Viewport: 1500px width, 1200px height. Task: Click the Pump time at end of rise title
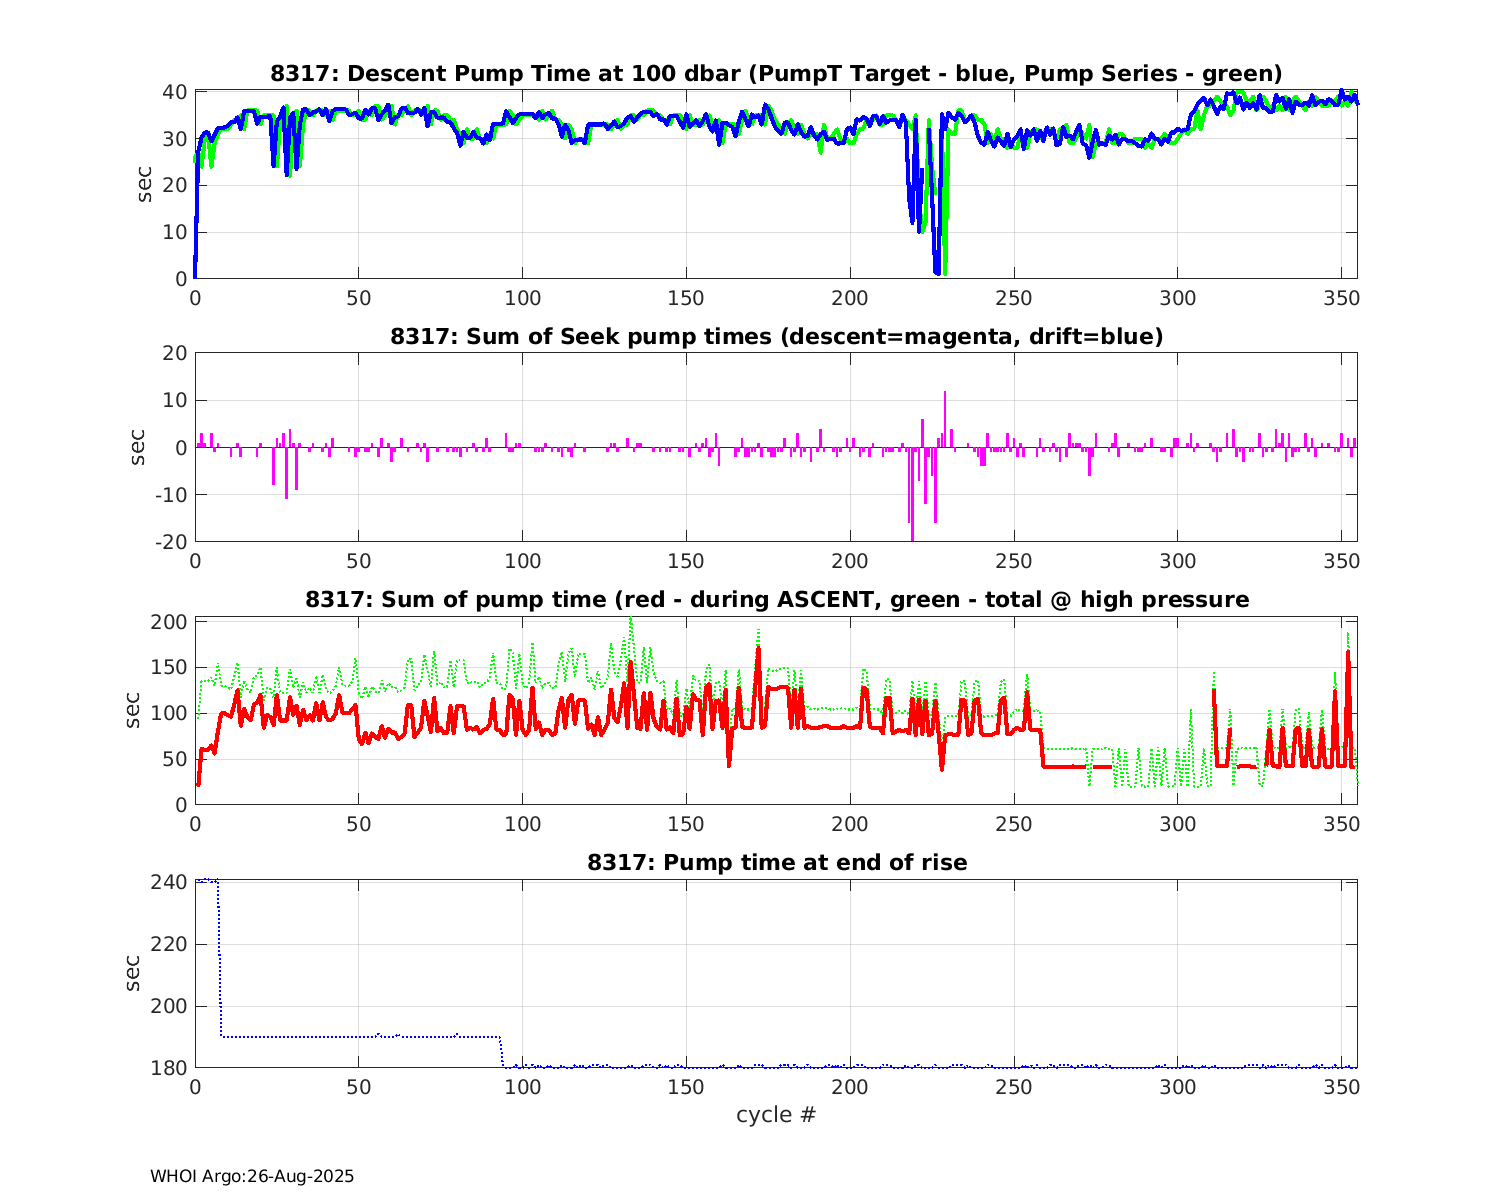(776, 862)
